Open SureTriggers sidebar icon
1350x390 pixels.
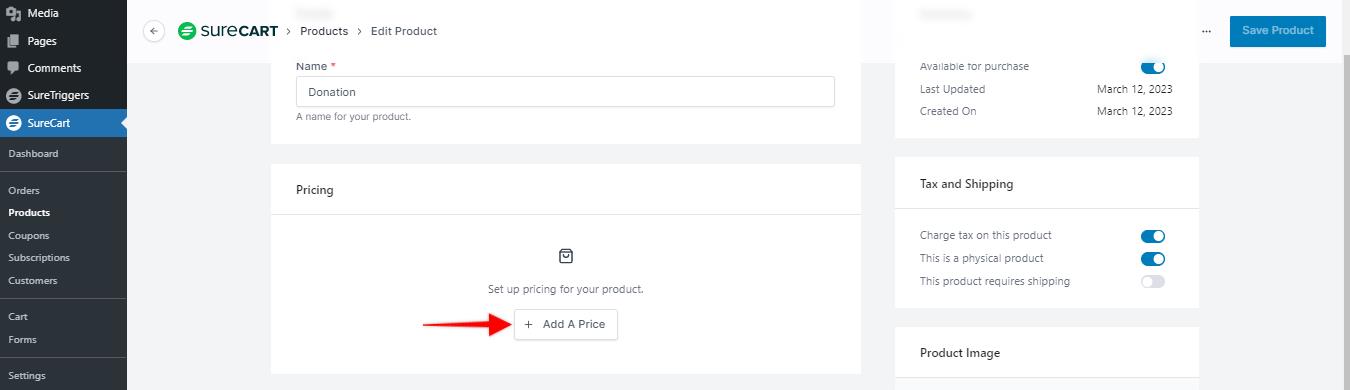coord(14,96)
